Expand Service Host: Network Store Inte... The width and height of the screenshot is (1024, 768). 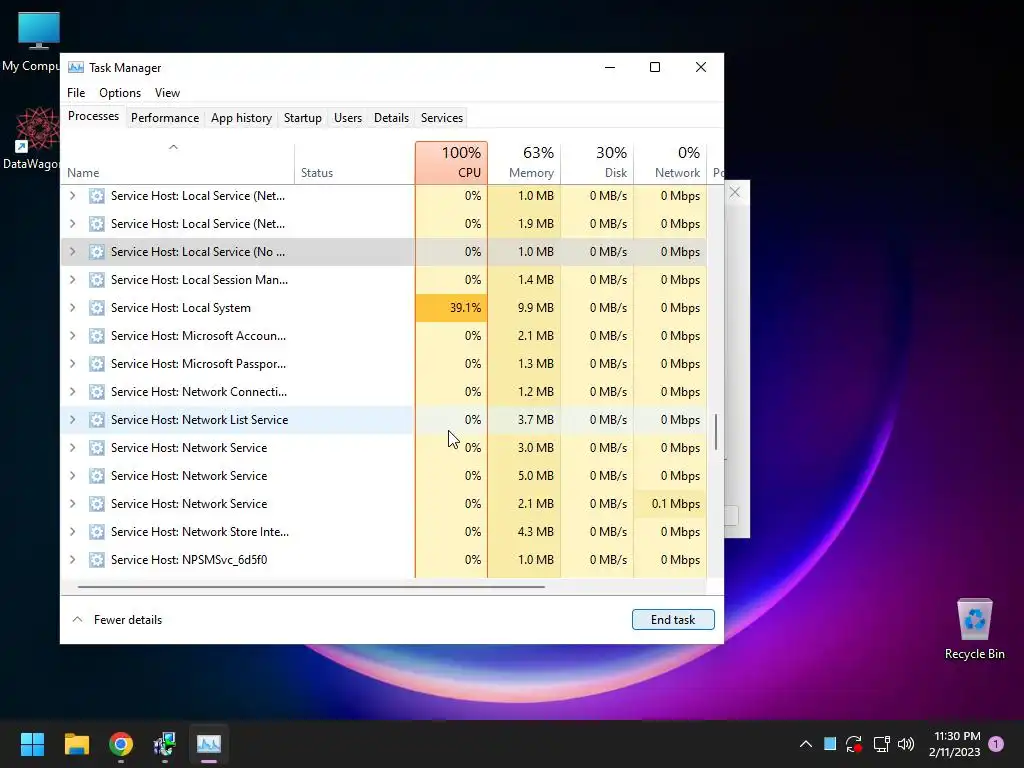(72, 532)
